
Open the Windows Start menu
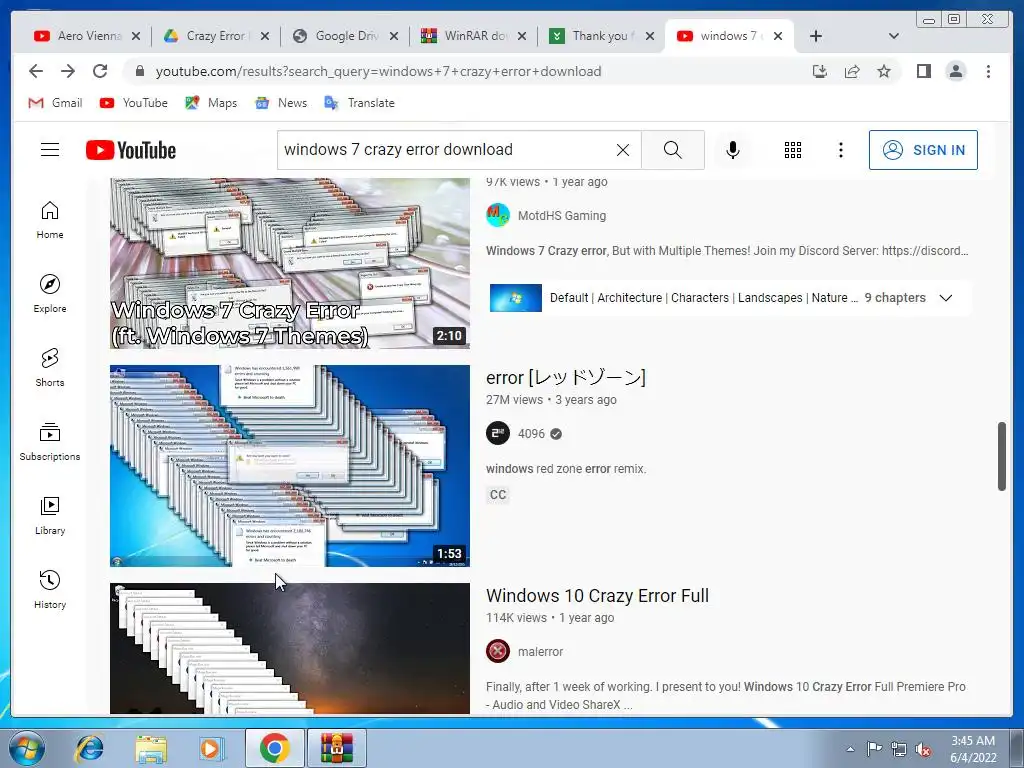pos(27,748)
